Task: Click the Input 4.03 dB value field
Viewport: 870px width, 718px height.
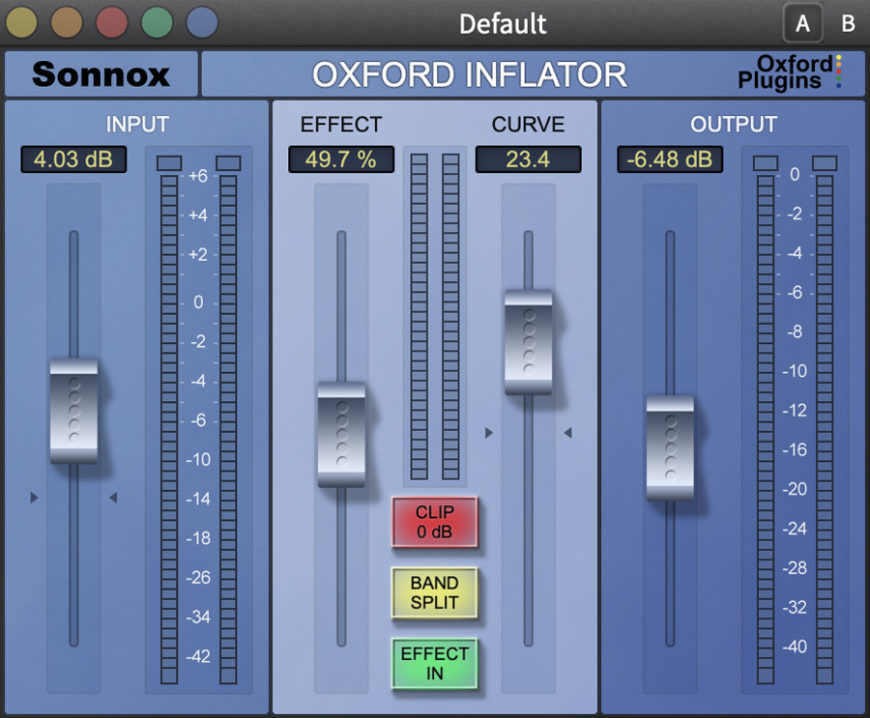Action: (x=73, y=159)
